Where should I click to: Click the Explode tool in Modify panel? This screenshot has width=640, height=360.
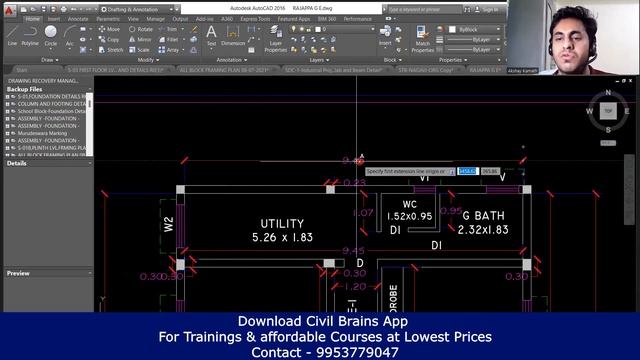pyautogui.click(x=194, y=40)
